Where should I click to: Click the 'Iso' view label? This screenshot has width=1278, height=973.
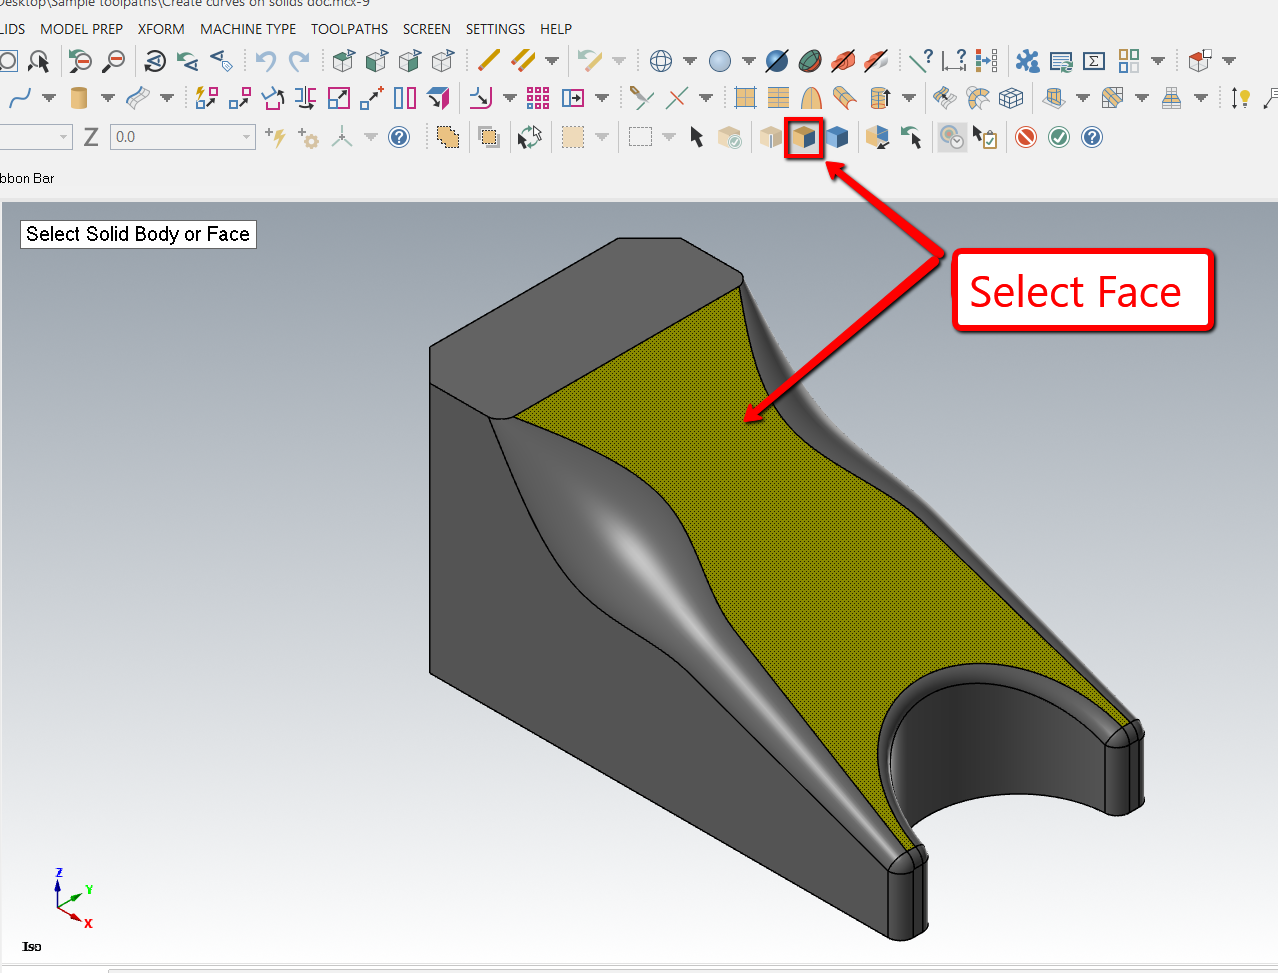pyautogui.click(x=32, y=947)
